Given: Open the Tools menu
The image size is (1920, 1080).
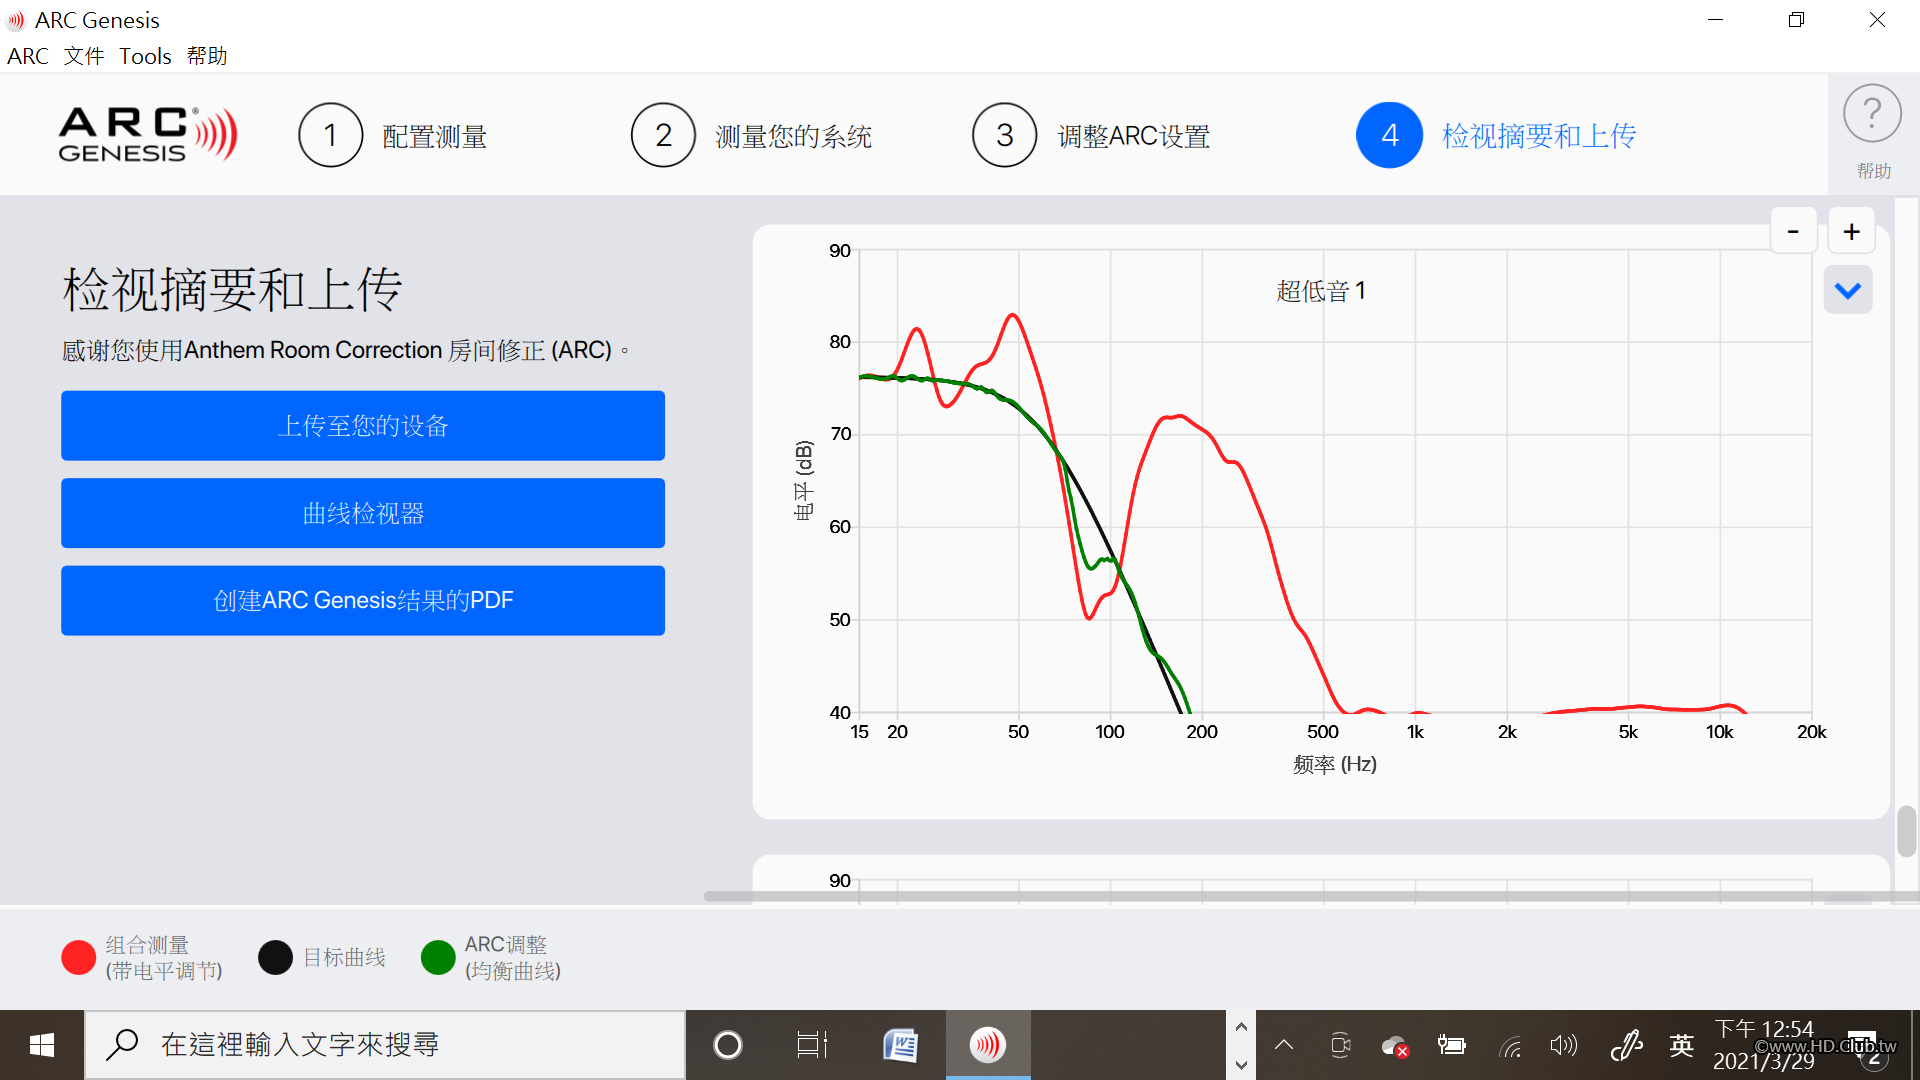Looking at the screenshot, I should pos(145,56).
